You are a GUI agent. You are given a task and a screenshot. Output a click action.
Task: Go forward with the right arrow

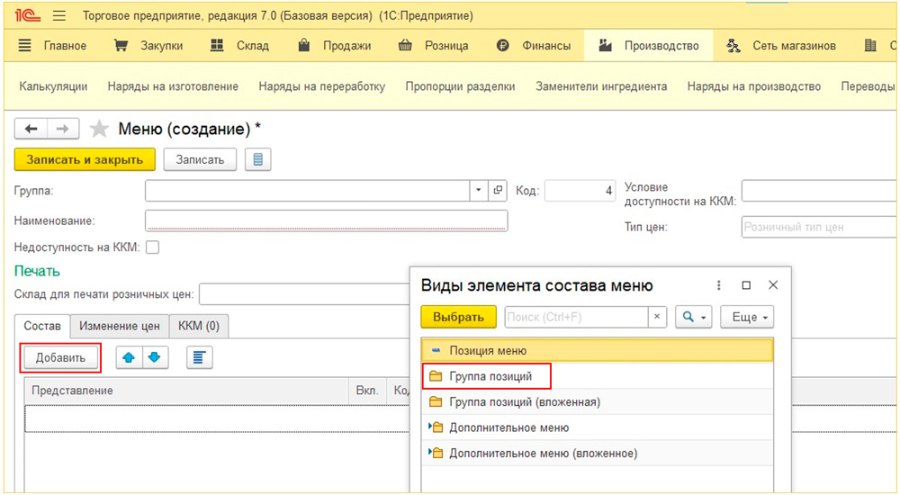(63, 129)
